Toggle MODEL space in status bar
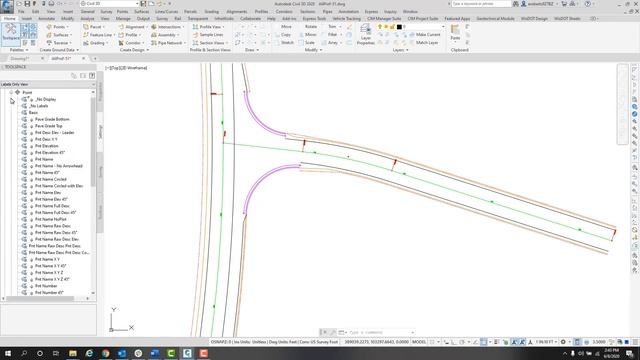 pos(419,342)
